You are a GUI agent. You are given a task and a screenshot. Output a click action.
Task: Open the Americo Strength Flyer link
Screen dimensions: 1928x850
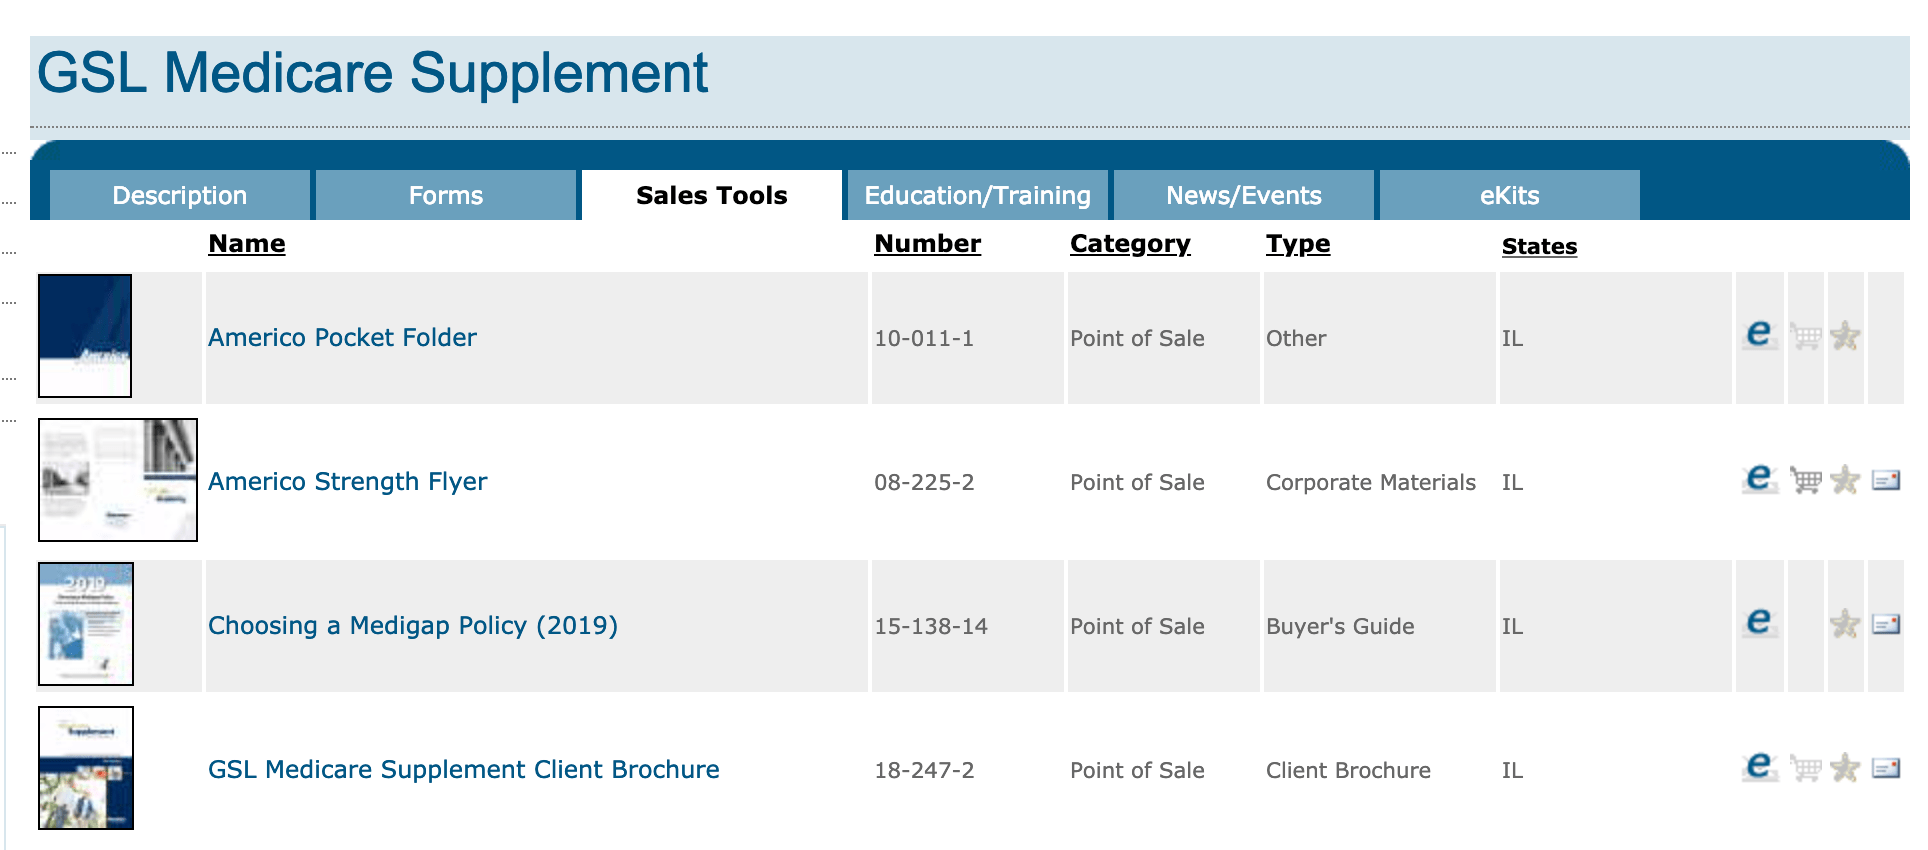click(348, 482)
